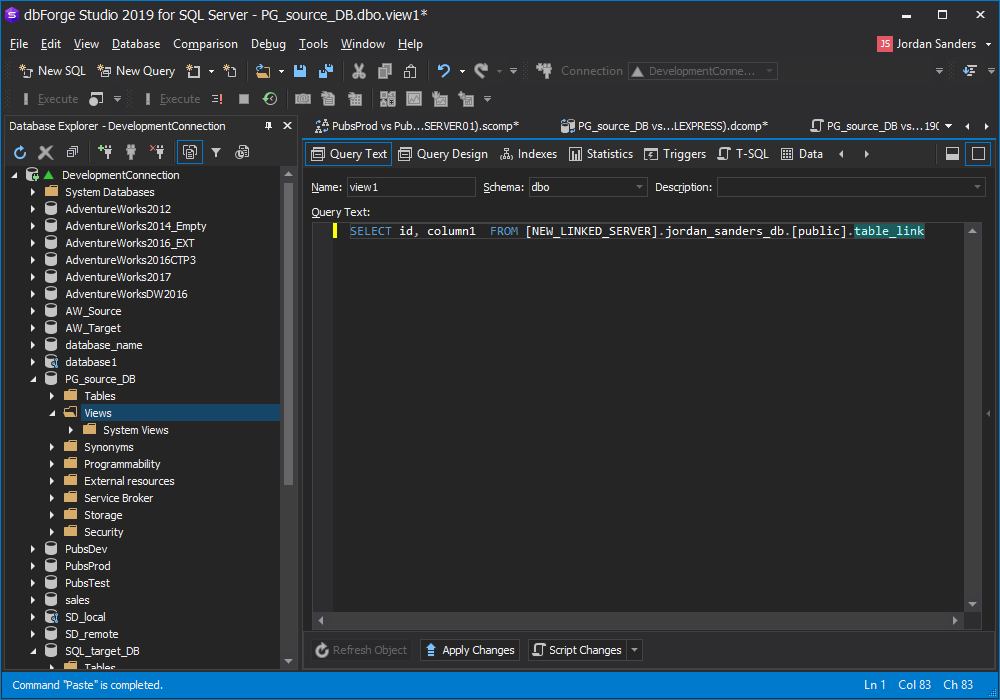Image resolution: width=1000 pixels, height=700 pixels.
Task: Switch to the Triggers tab
Action: coord(675,154)
